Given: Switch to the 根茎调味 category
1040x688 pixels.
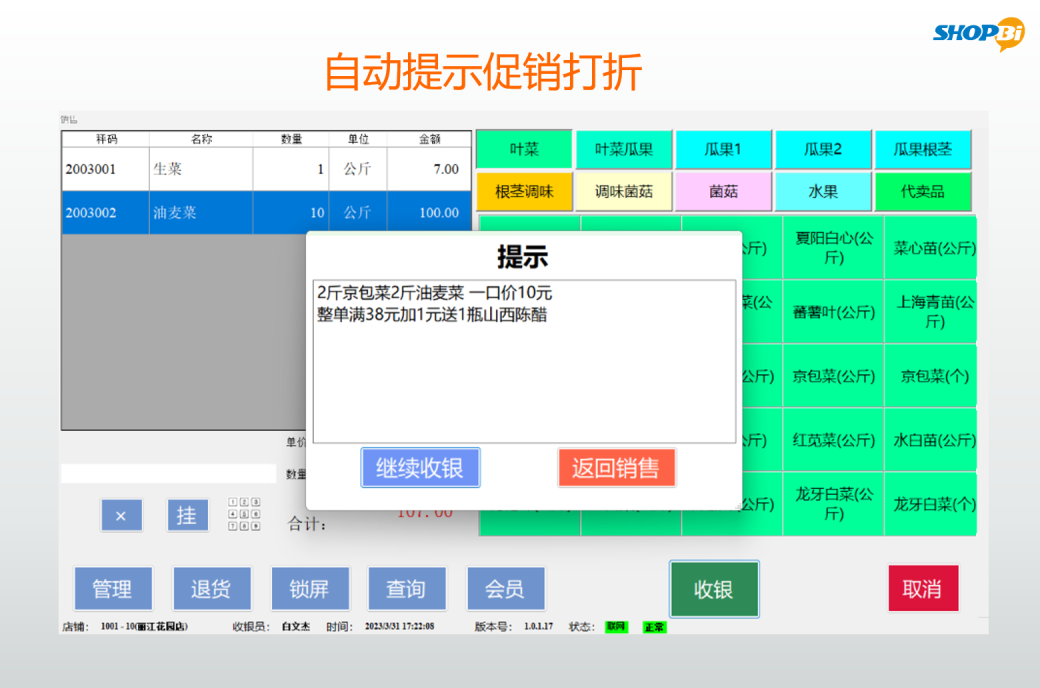Looking at the screenshot, I should 523,191.
